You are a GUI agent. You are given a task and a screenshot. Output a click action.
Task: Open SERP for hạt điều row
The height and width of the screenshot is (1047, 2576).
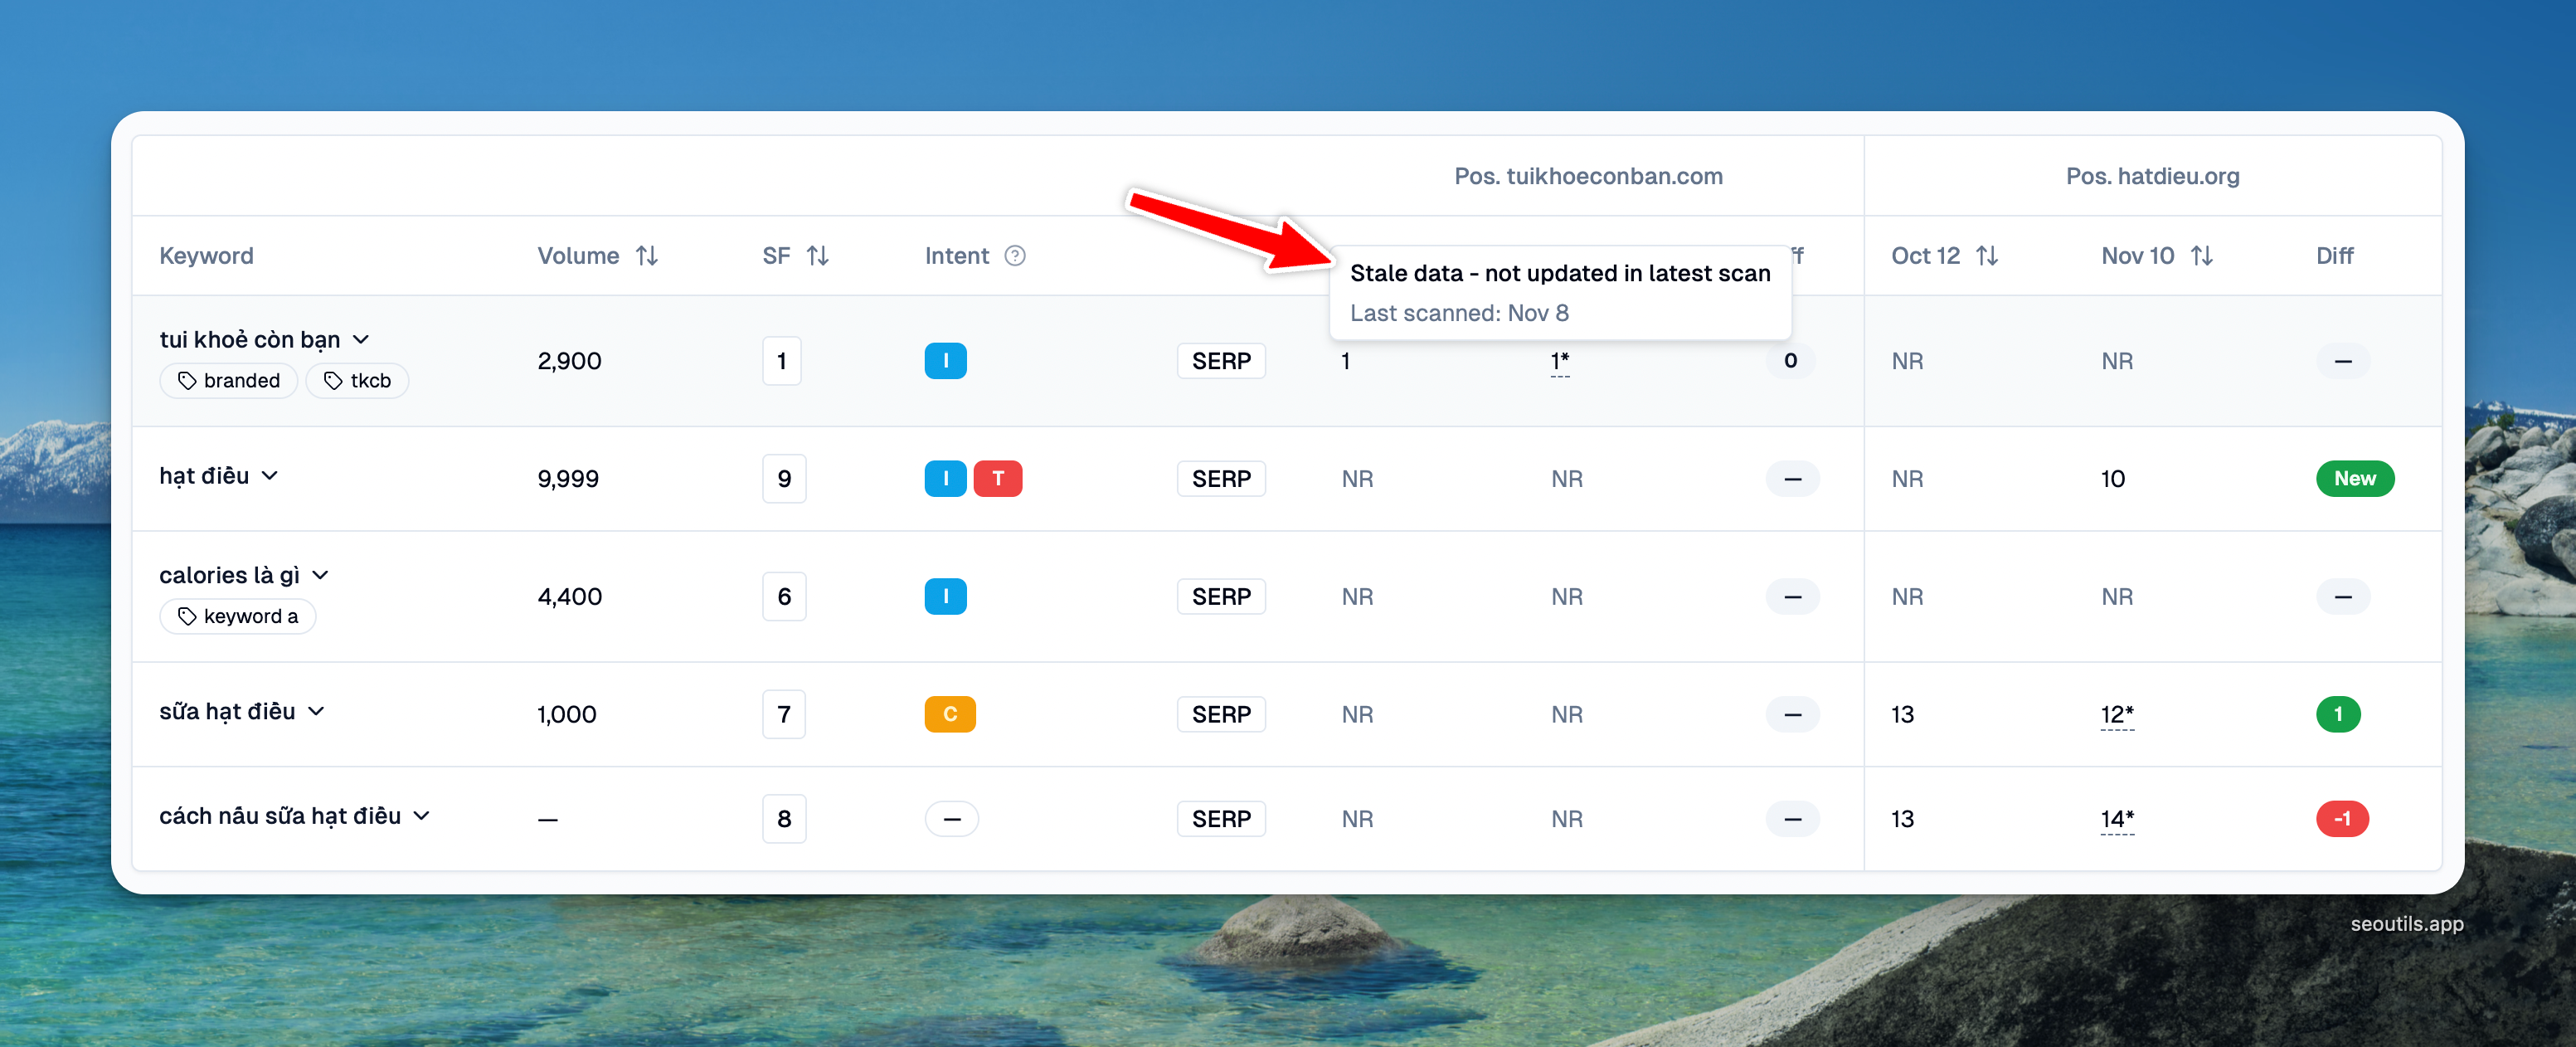[1220, 479]
